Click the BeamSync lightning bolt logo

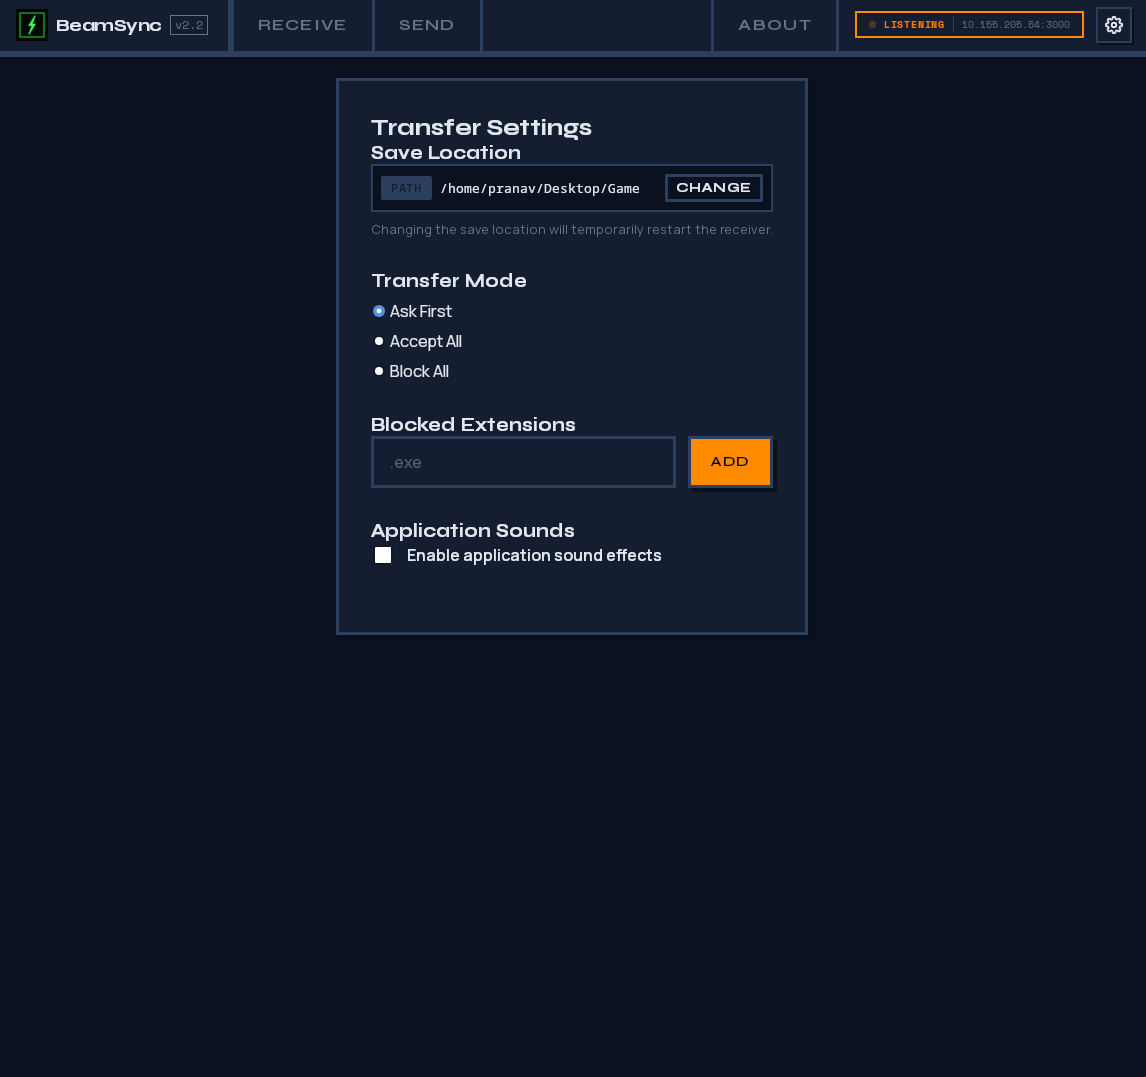pos(32,25)
